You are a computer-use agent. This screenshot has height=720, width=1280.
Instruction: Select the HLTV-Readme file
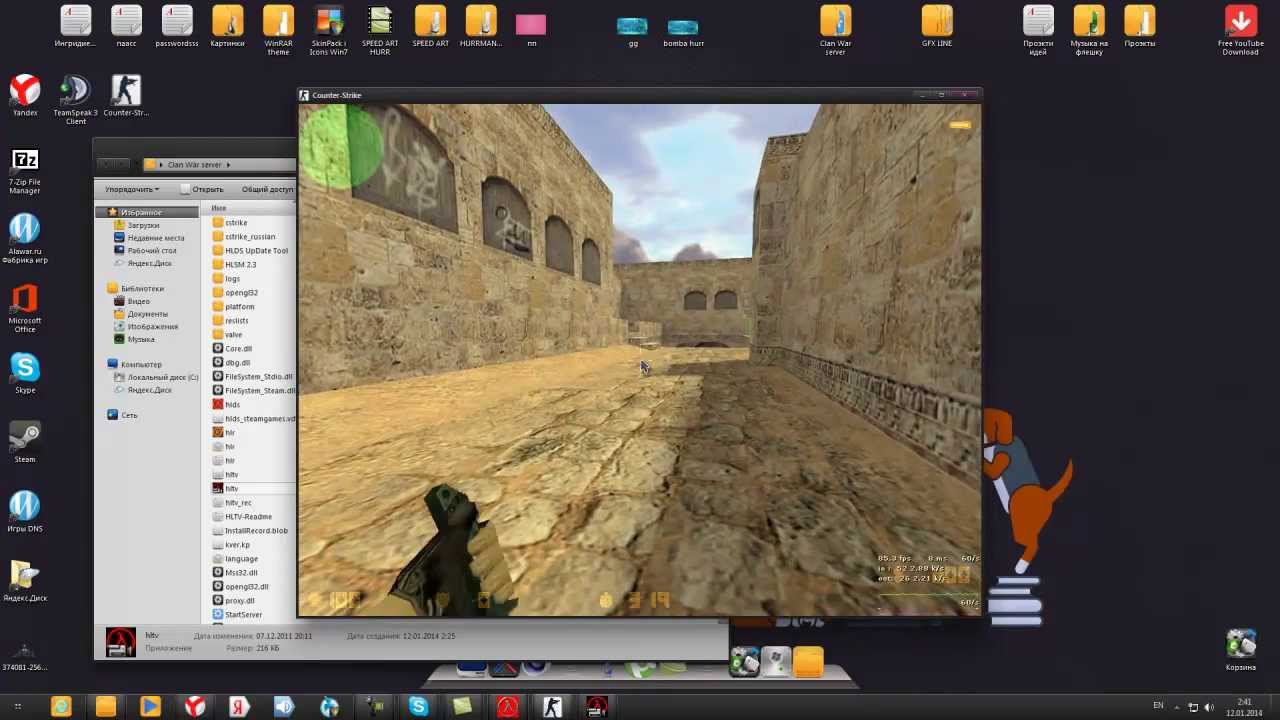coord(248,517)
